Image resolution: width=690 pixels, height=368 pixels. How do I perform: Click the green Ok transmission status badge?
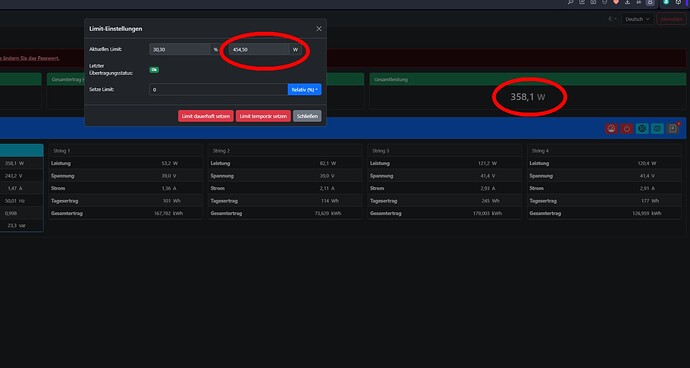coord(154,70)
